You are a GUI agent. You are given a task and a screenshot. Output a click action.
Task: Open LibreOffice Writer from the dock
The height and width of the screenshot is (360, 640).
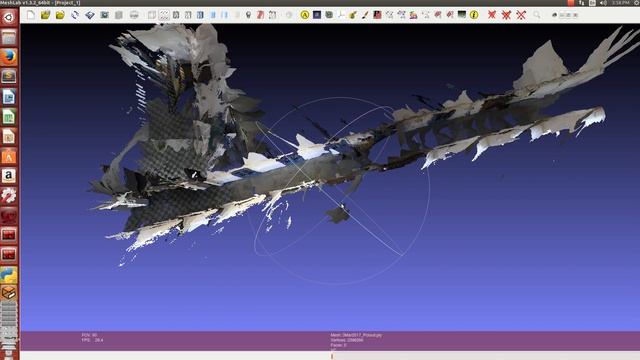pyautogui.click(x=9, y=97)
